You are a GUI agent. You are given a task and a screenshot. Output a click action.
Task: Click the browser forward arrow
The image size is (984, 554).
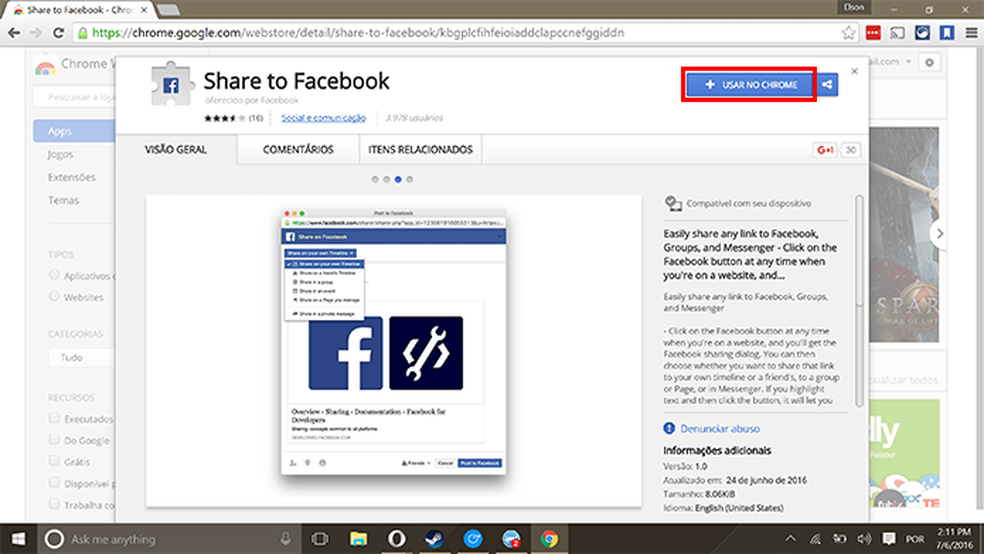click(x=36, y=33)
